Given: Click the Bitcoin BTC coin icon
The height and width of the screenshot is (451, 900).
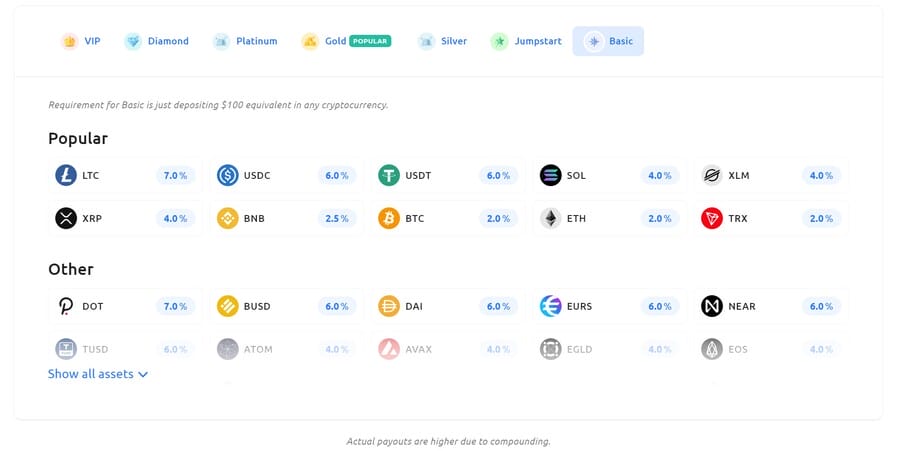Looking at the screenshot, I should 389,218.
